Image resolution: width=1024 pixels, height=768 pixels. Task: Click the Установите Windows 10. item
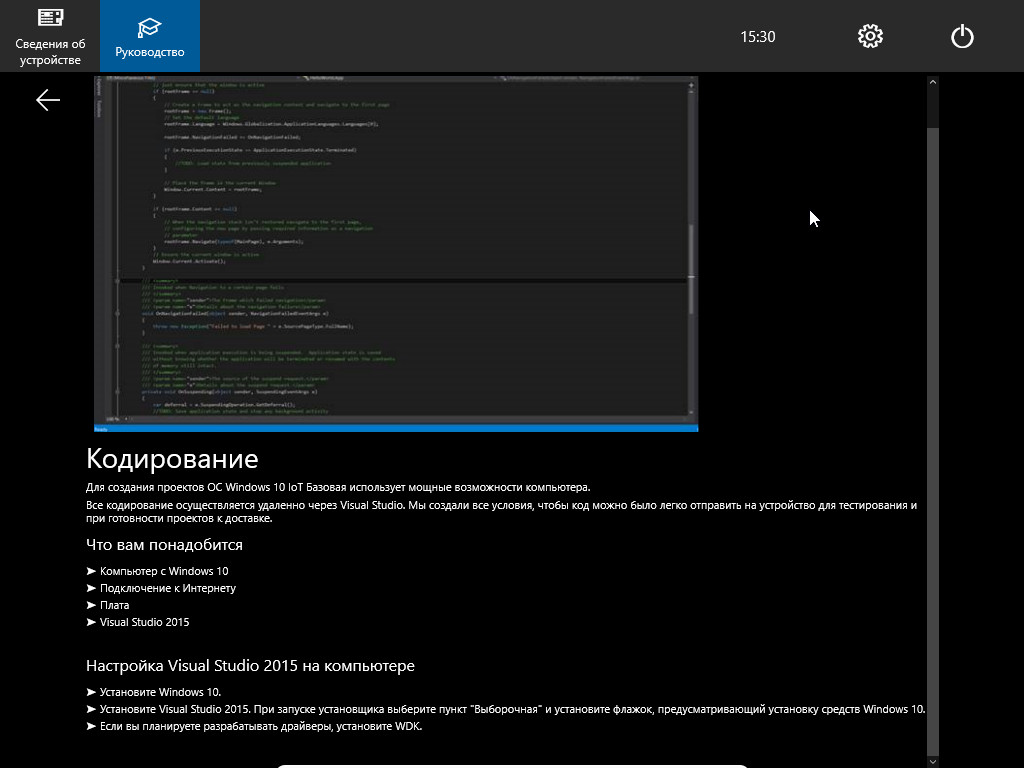154,692
